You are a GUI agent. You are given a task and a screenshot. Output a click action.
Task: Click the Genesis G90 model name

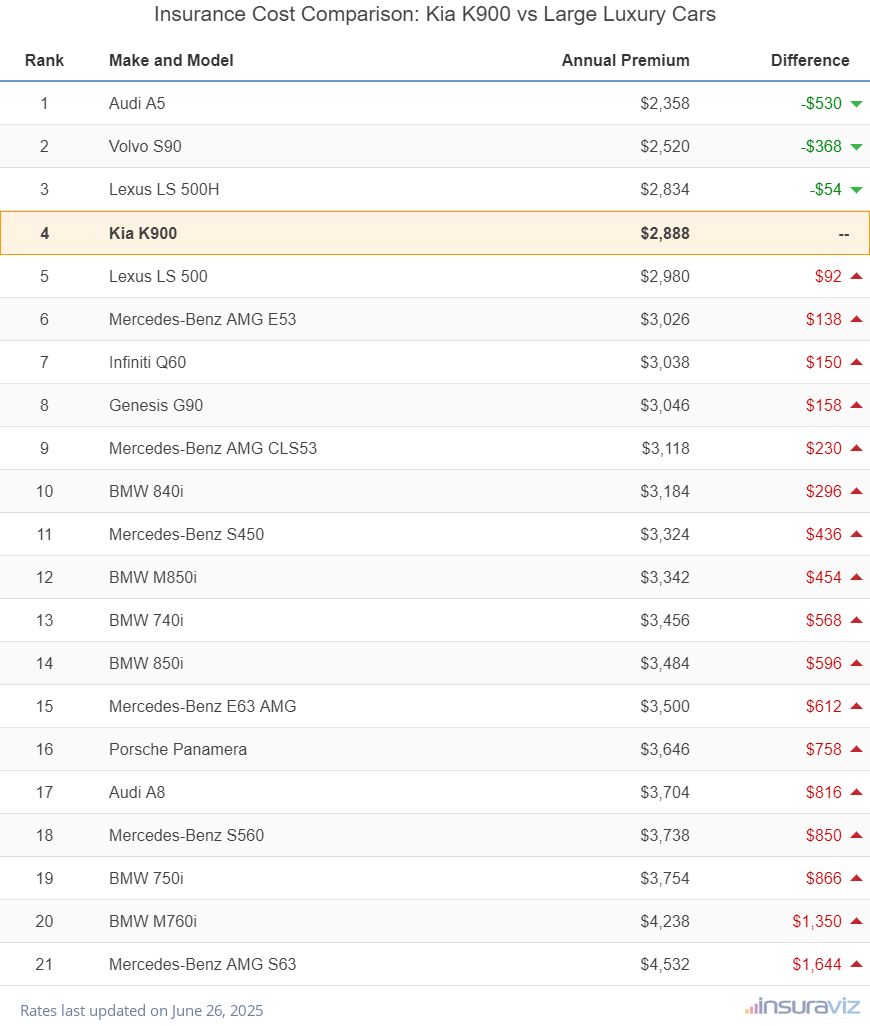(156, 406)
